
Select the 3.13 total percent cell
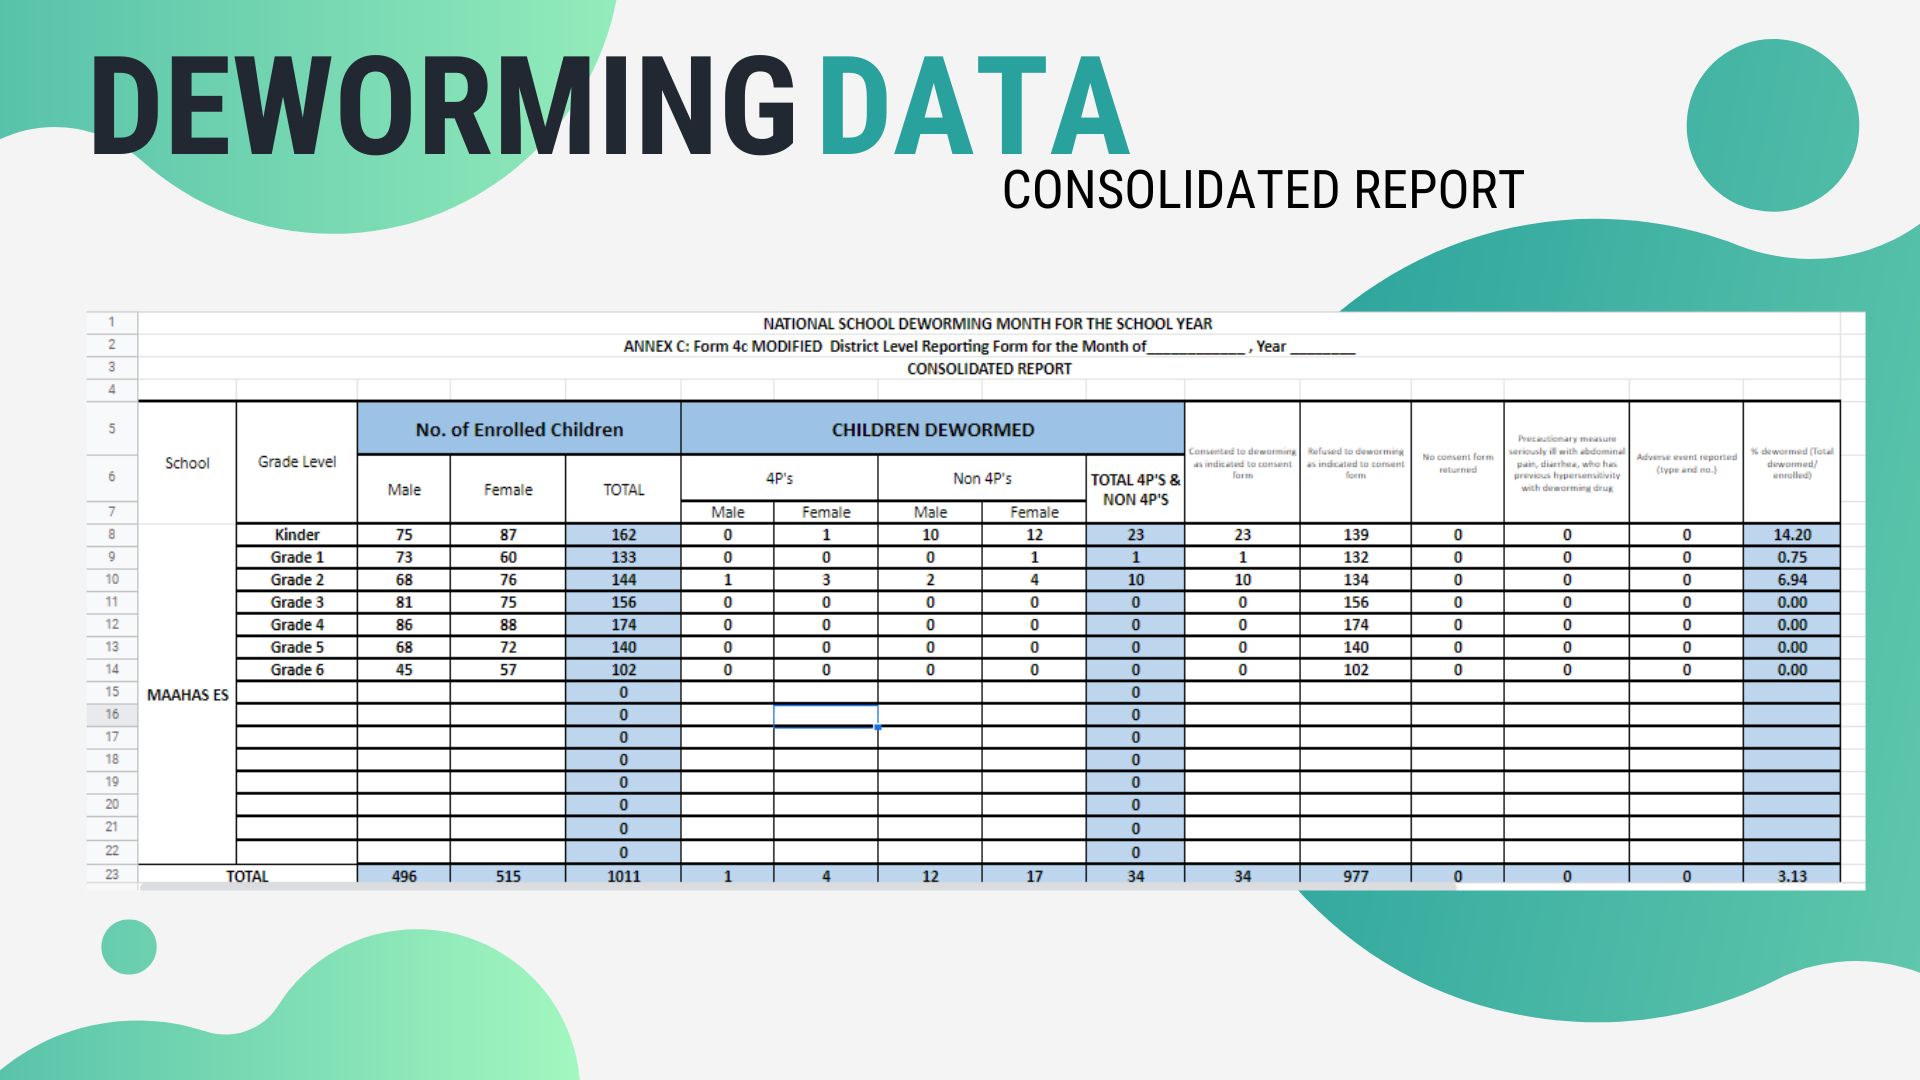(x=1791, y=876)
